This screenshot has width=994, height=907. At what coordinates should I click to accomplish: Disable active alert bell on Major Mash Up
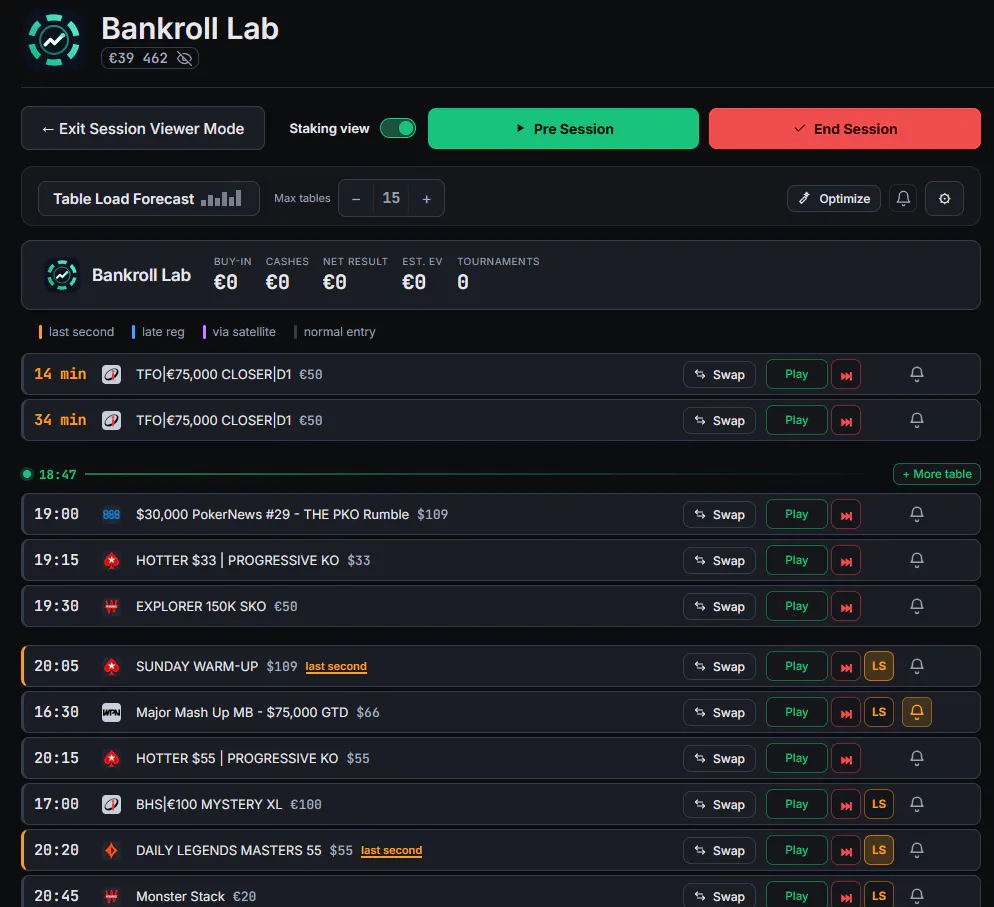tap(917, 712)
